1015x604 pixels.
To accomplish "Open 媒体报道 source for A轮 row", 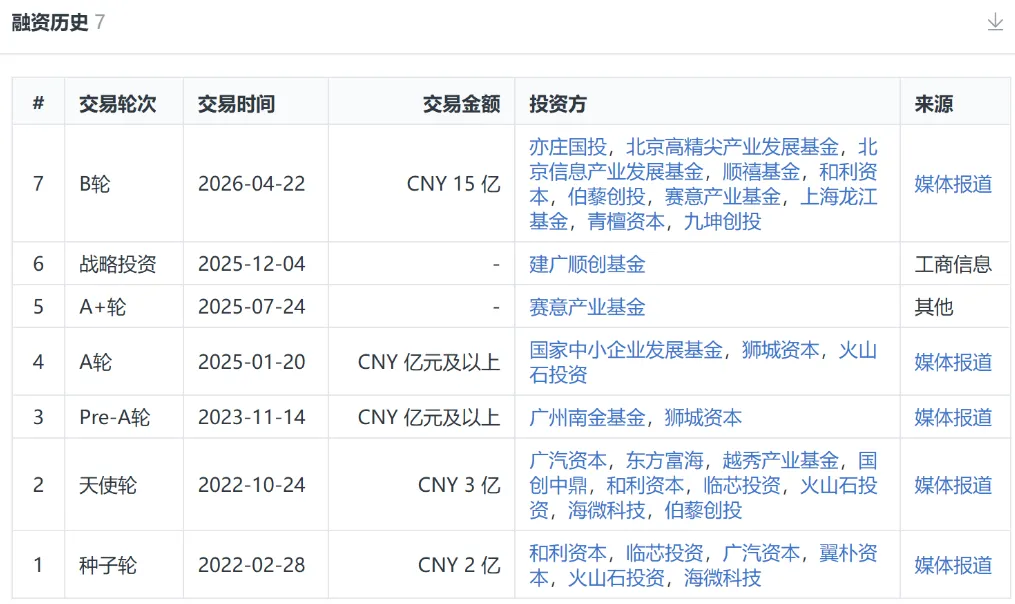I will pyautogui.click(x=953, y=362).
